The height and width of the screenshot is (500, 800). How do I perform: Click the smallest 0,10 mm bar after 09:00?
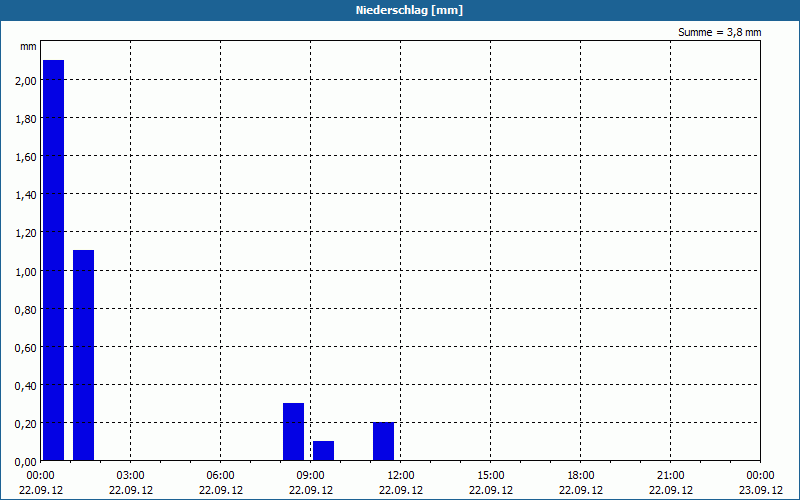tap(323, 451)
